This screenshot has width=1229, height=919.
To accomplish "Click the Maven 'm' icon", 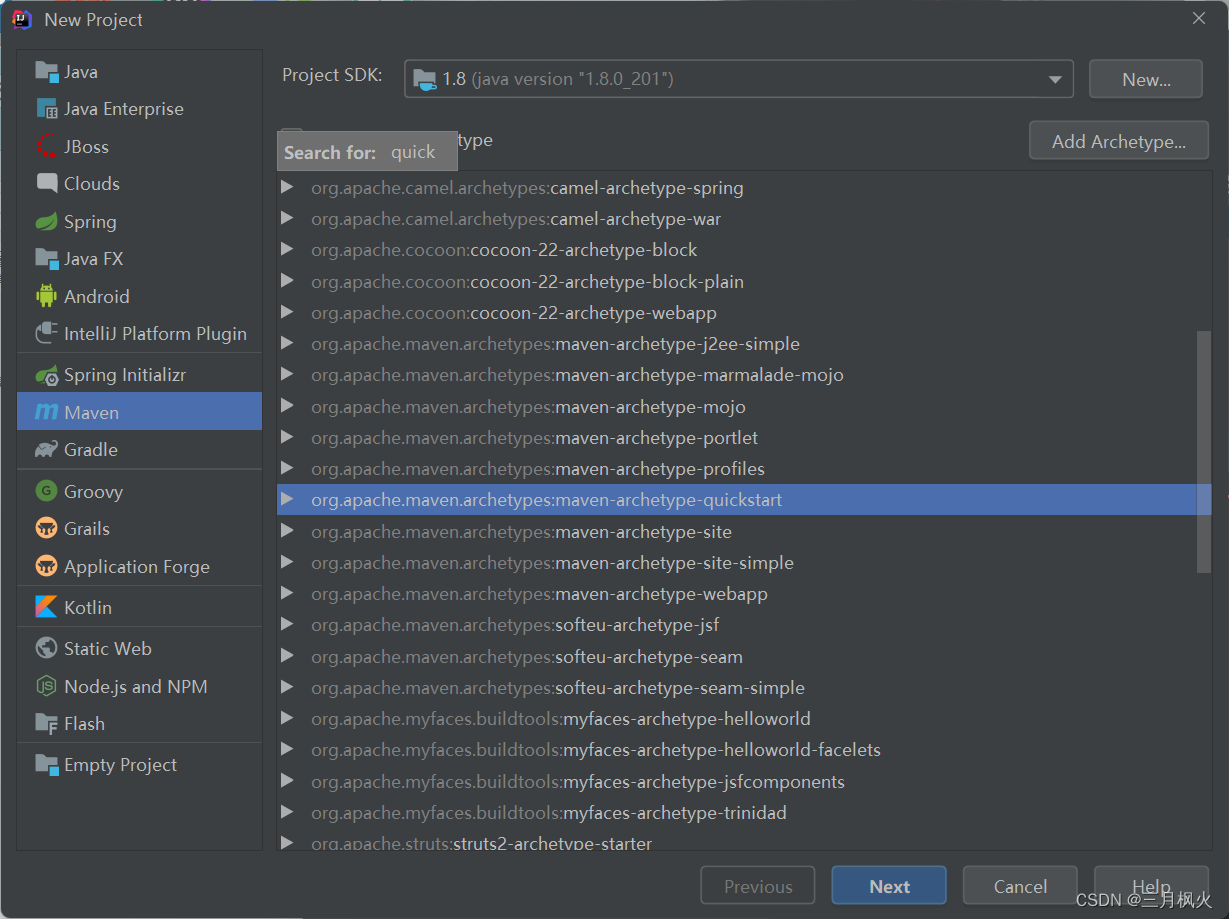I will [47, 412].
